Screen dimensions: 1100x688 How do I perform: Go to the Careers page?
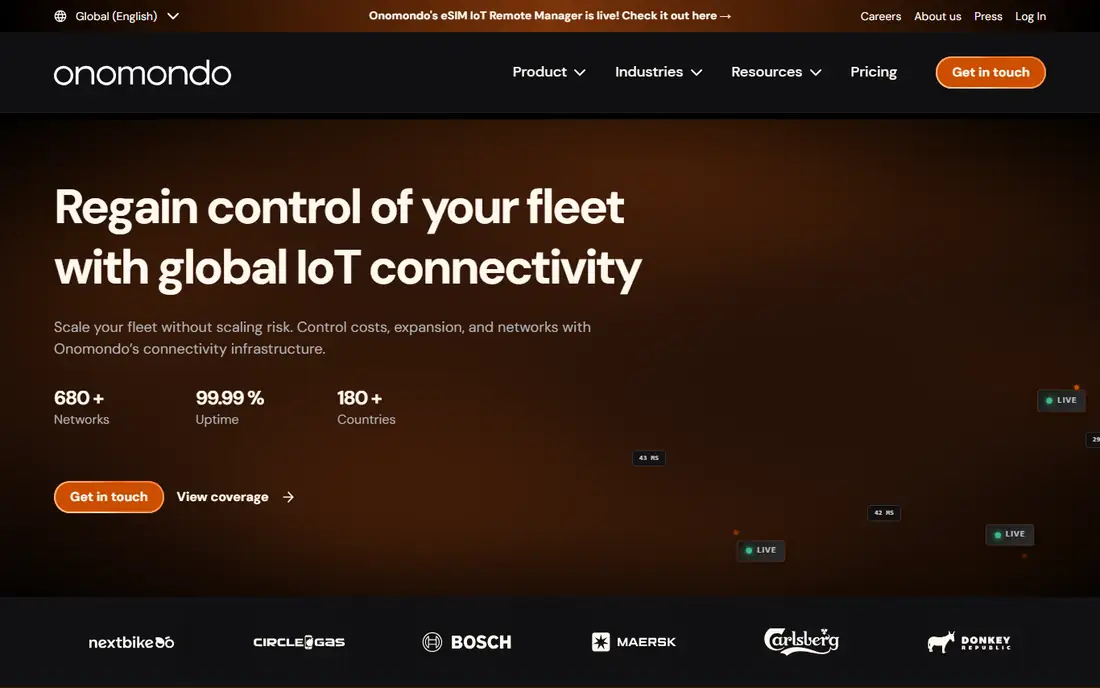click(x=880, y=16)
